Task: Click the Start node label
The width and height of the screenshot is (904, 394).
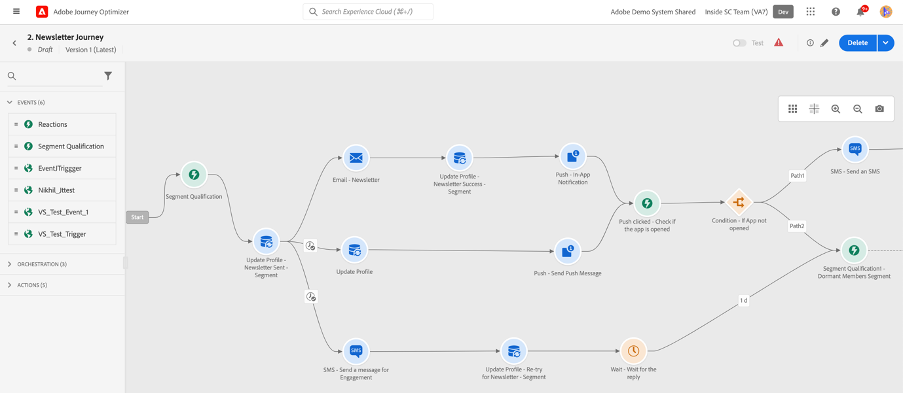Action: (x=137, y=217)
